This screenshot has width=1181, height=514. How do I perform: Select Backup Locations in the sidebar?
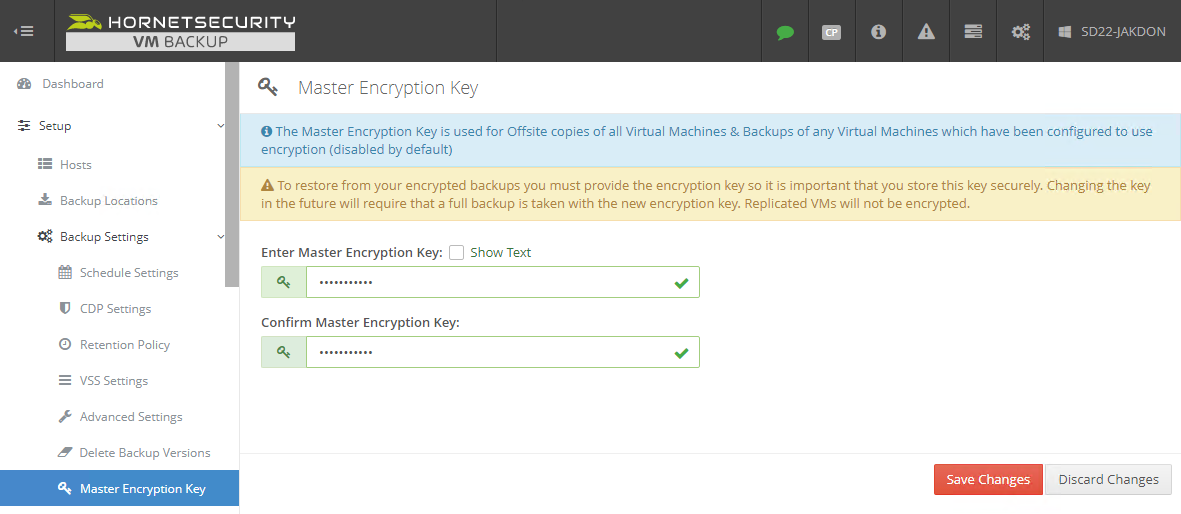click(x=108, y=201)
